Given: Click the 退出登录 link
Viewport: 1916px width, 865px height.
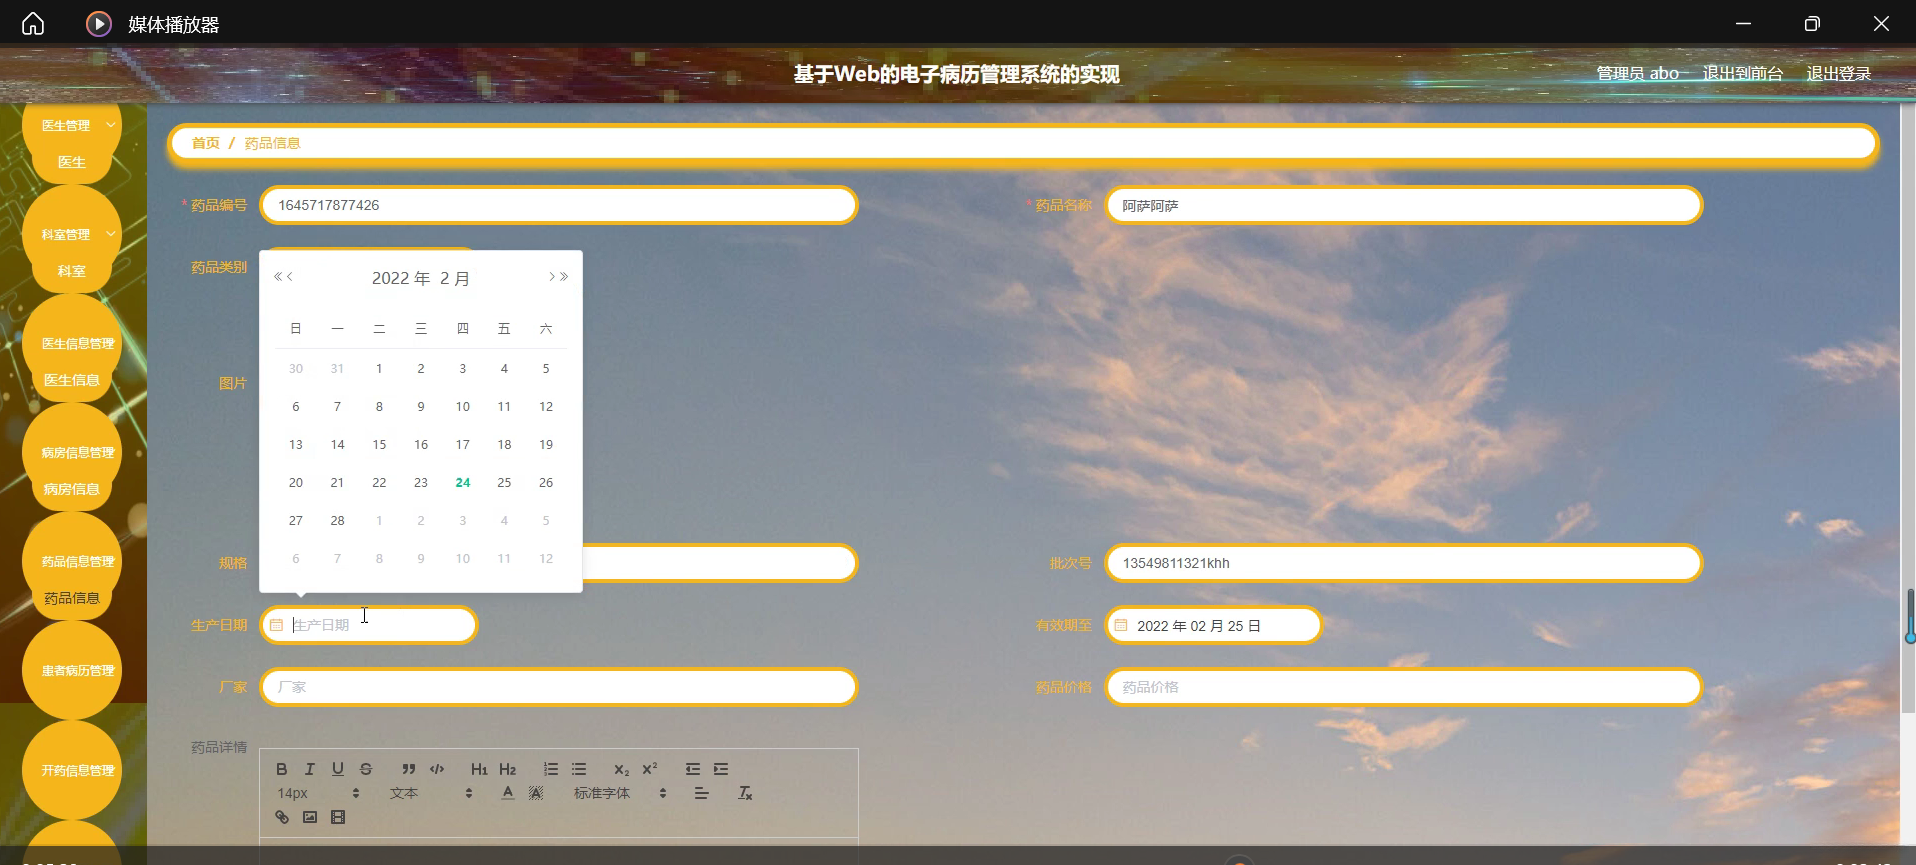Looking at the screenshot, I should (1839, 73).
